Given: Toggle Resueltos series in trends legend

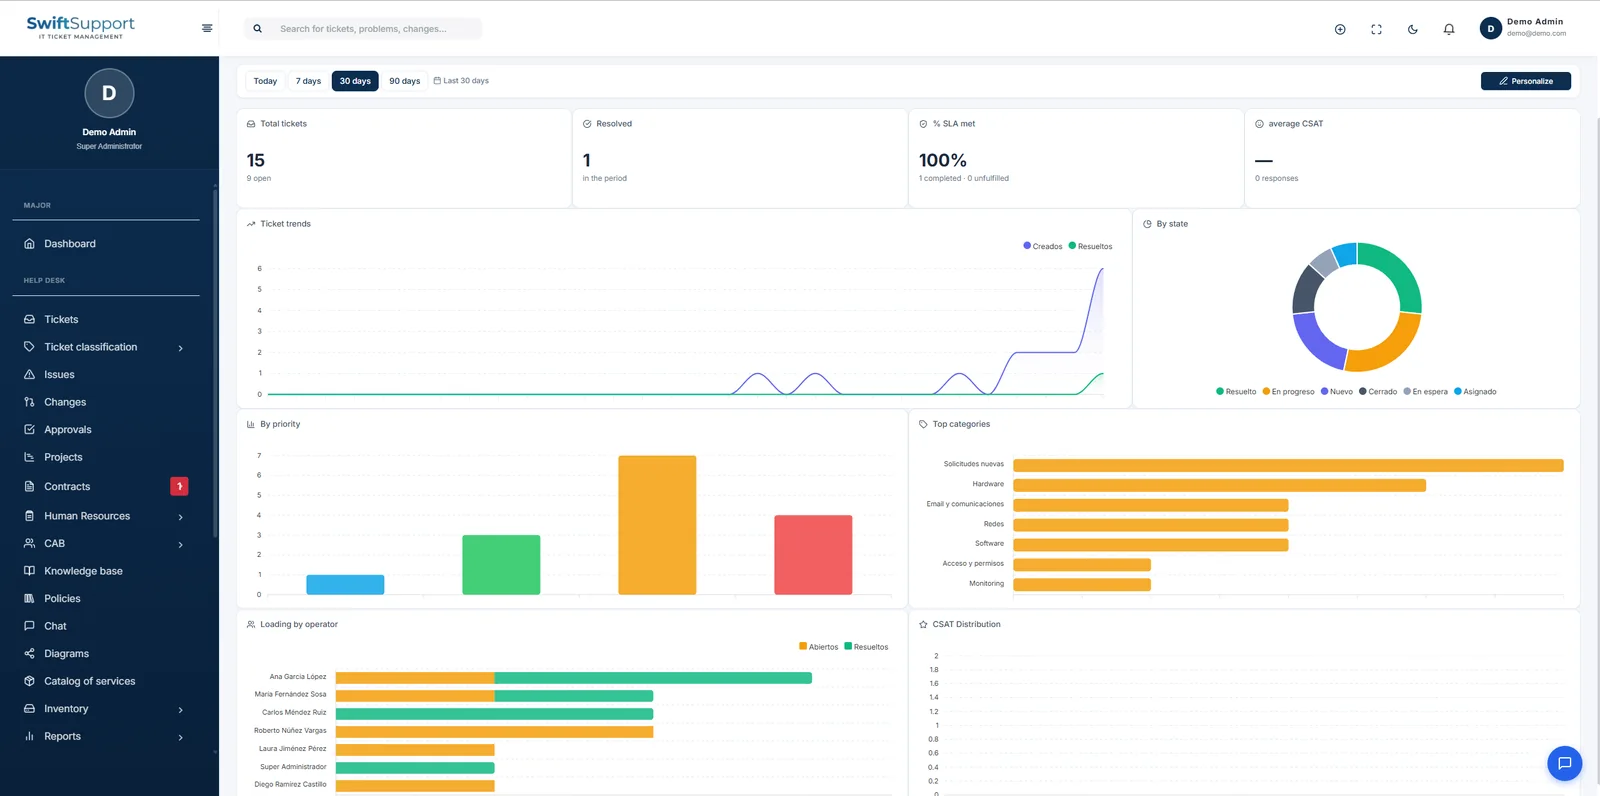Looking at the screenshot, I should point(1090,246).
